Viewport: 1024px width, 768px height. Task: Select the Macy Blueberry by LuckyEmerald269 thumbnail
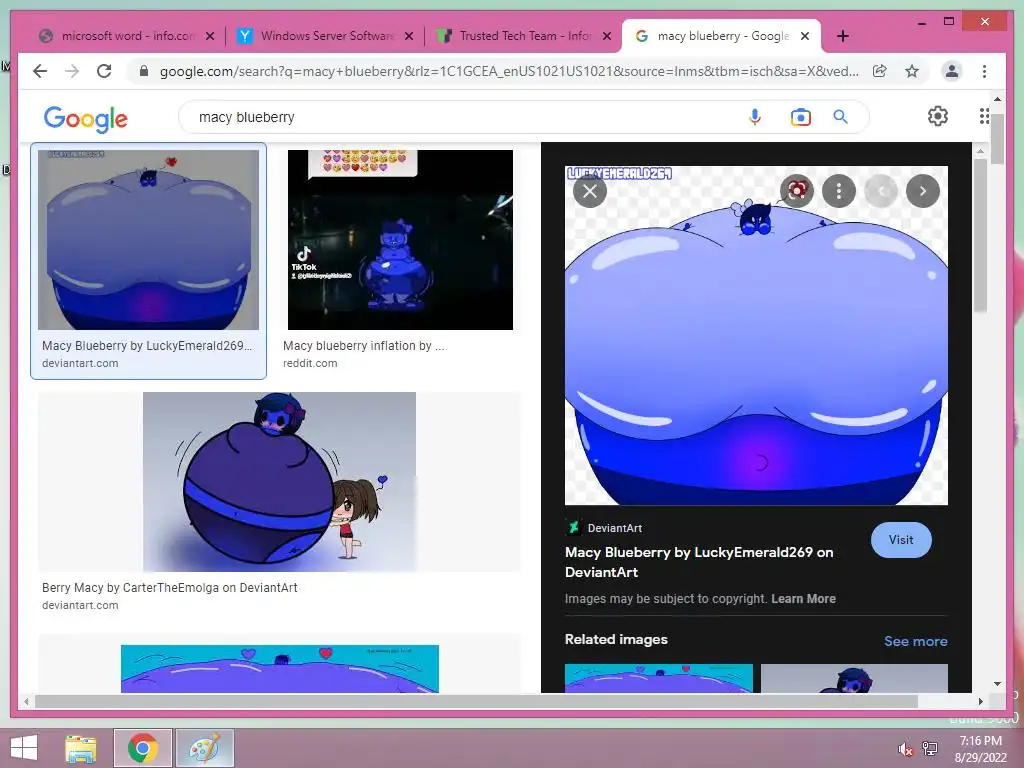point(148,240)
